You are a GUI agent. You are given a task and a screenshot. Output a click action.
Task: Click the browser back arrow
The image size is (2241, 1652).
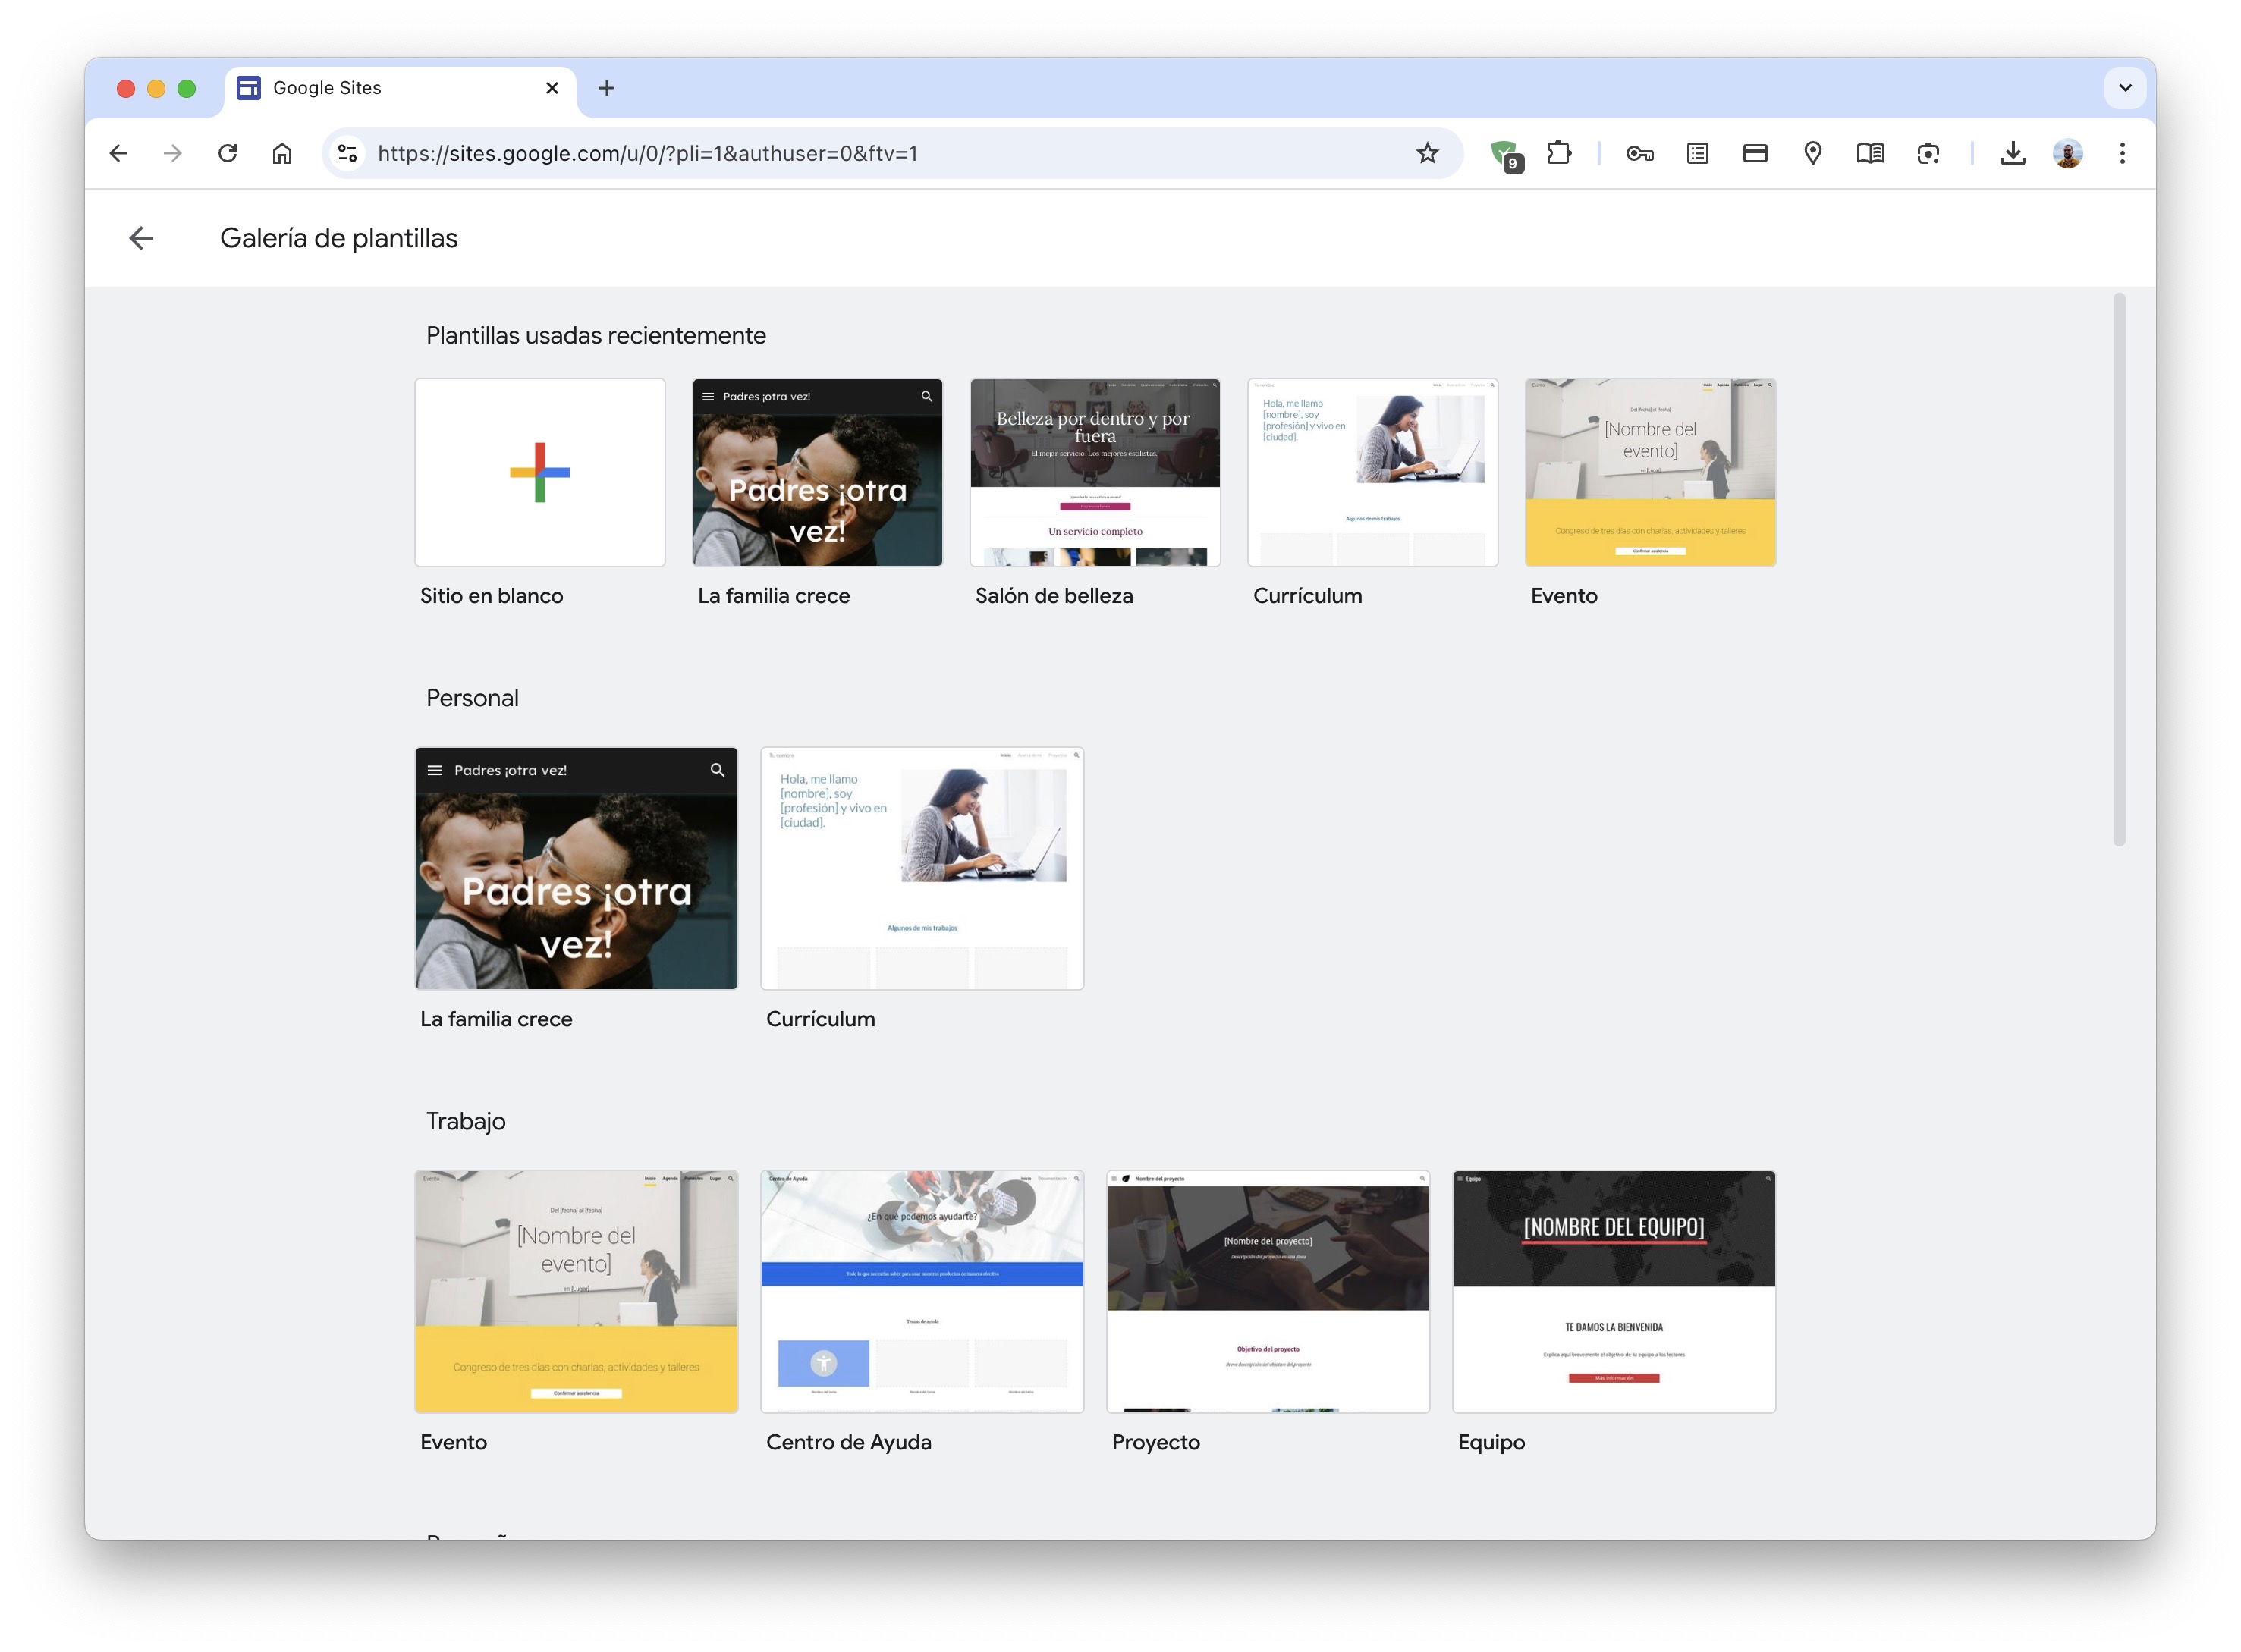point(119,153)
